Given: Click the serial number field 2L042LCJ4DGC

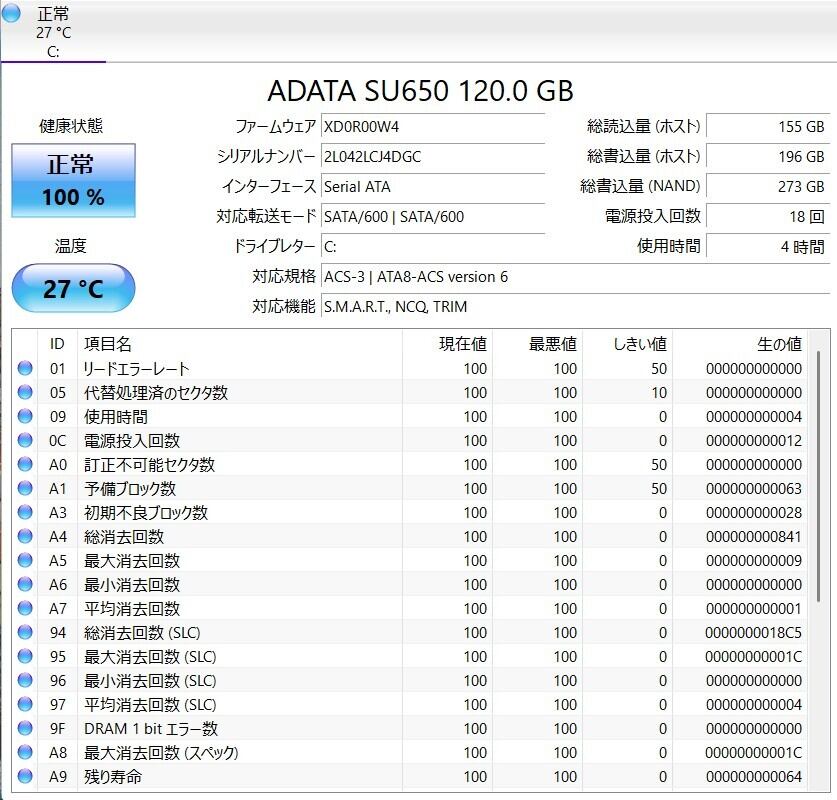Looking at the screenshot, I should click(432, 157).
